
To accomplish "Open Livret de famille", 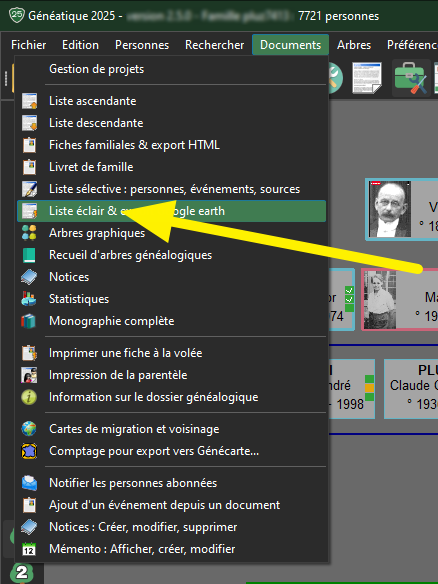I will click(x=91, y=167).
